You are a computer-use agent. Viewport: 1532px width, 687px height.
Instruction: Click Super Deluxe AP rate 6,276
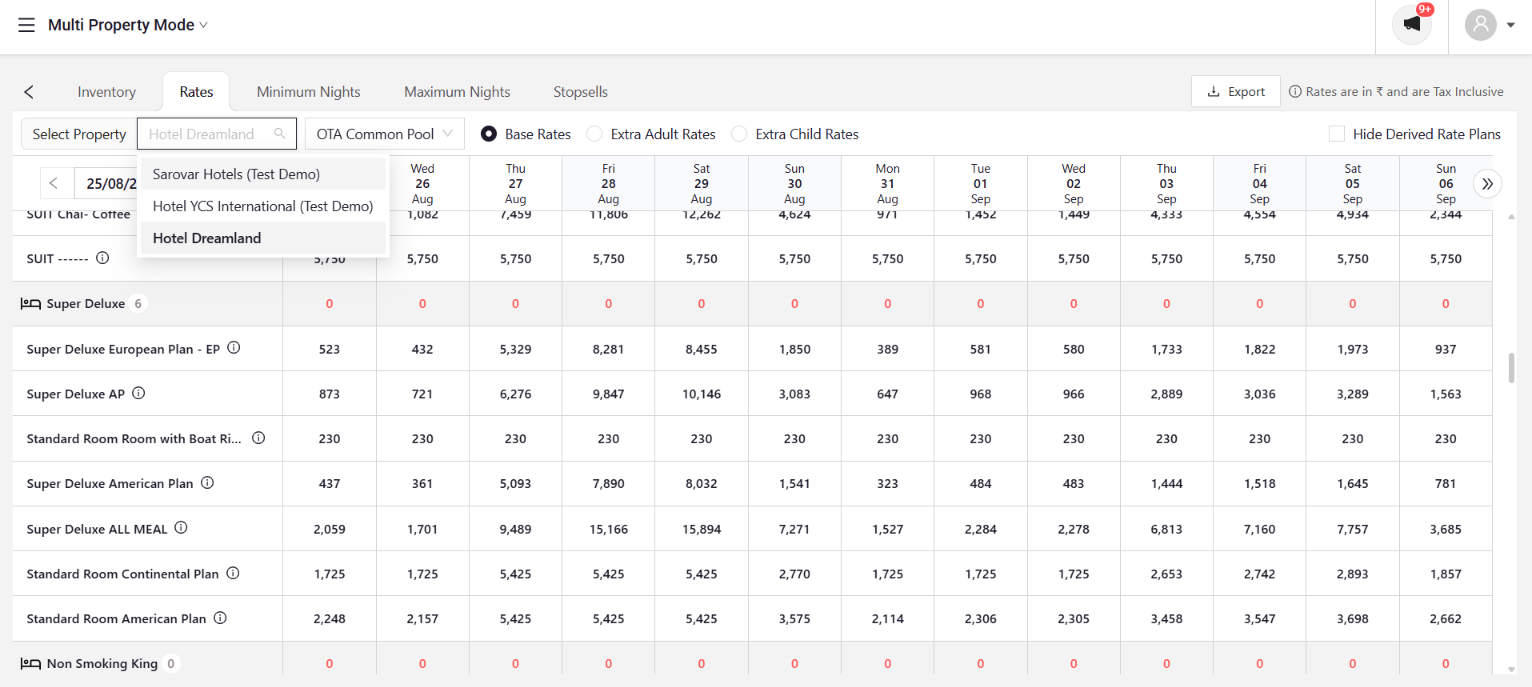[x=515, y=394]
